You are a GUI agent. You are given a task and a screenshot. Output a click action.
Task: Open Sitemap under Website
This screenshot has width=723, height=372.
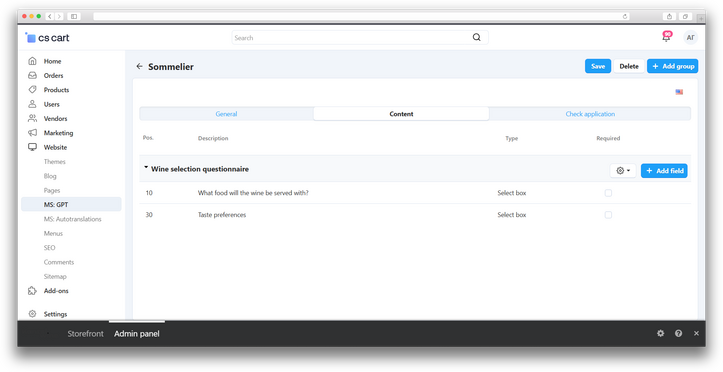point(55,276)
